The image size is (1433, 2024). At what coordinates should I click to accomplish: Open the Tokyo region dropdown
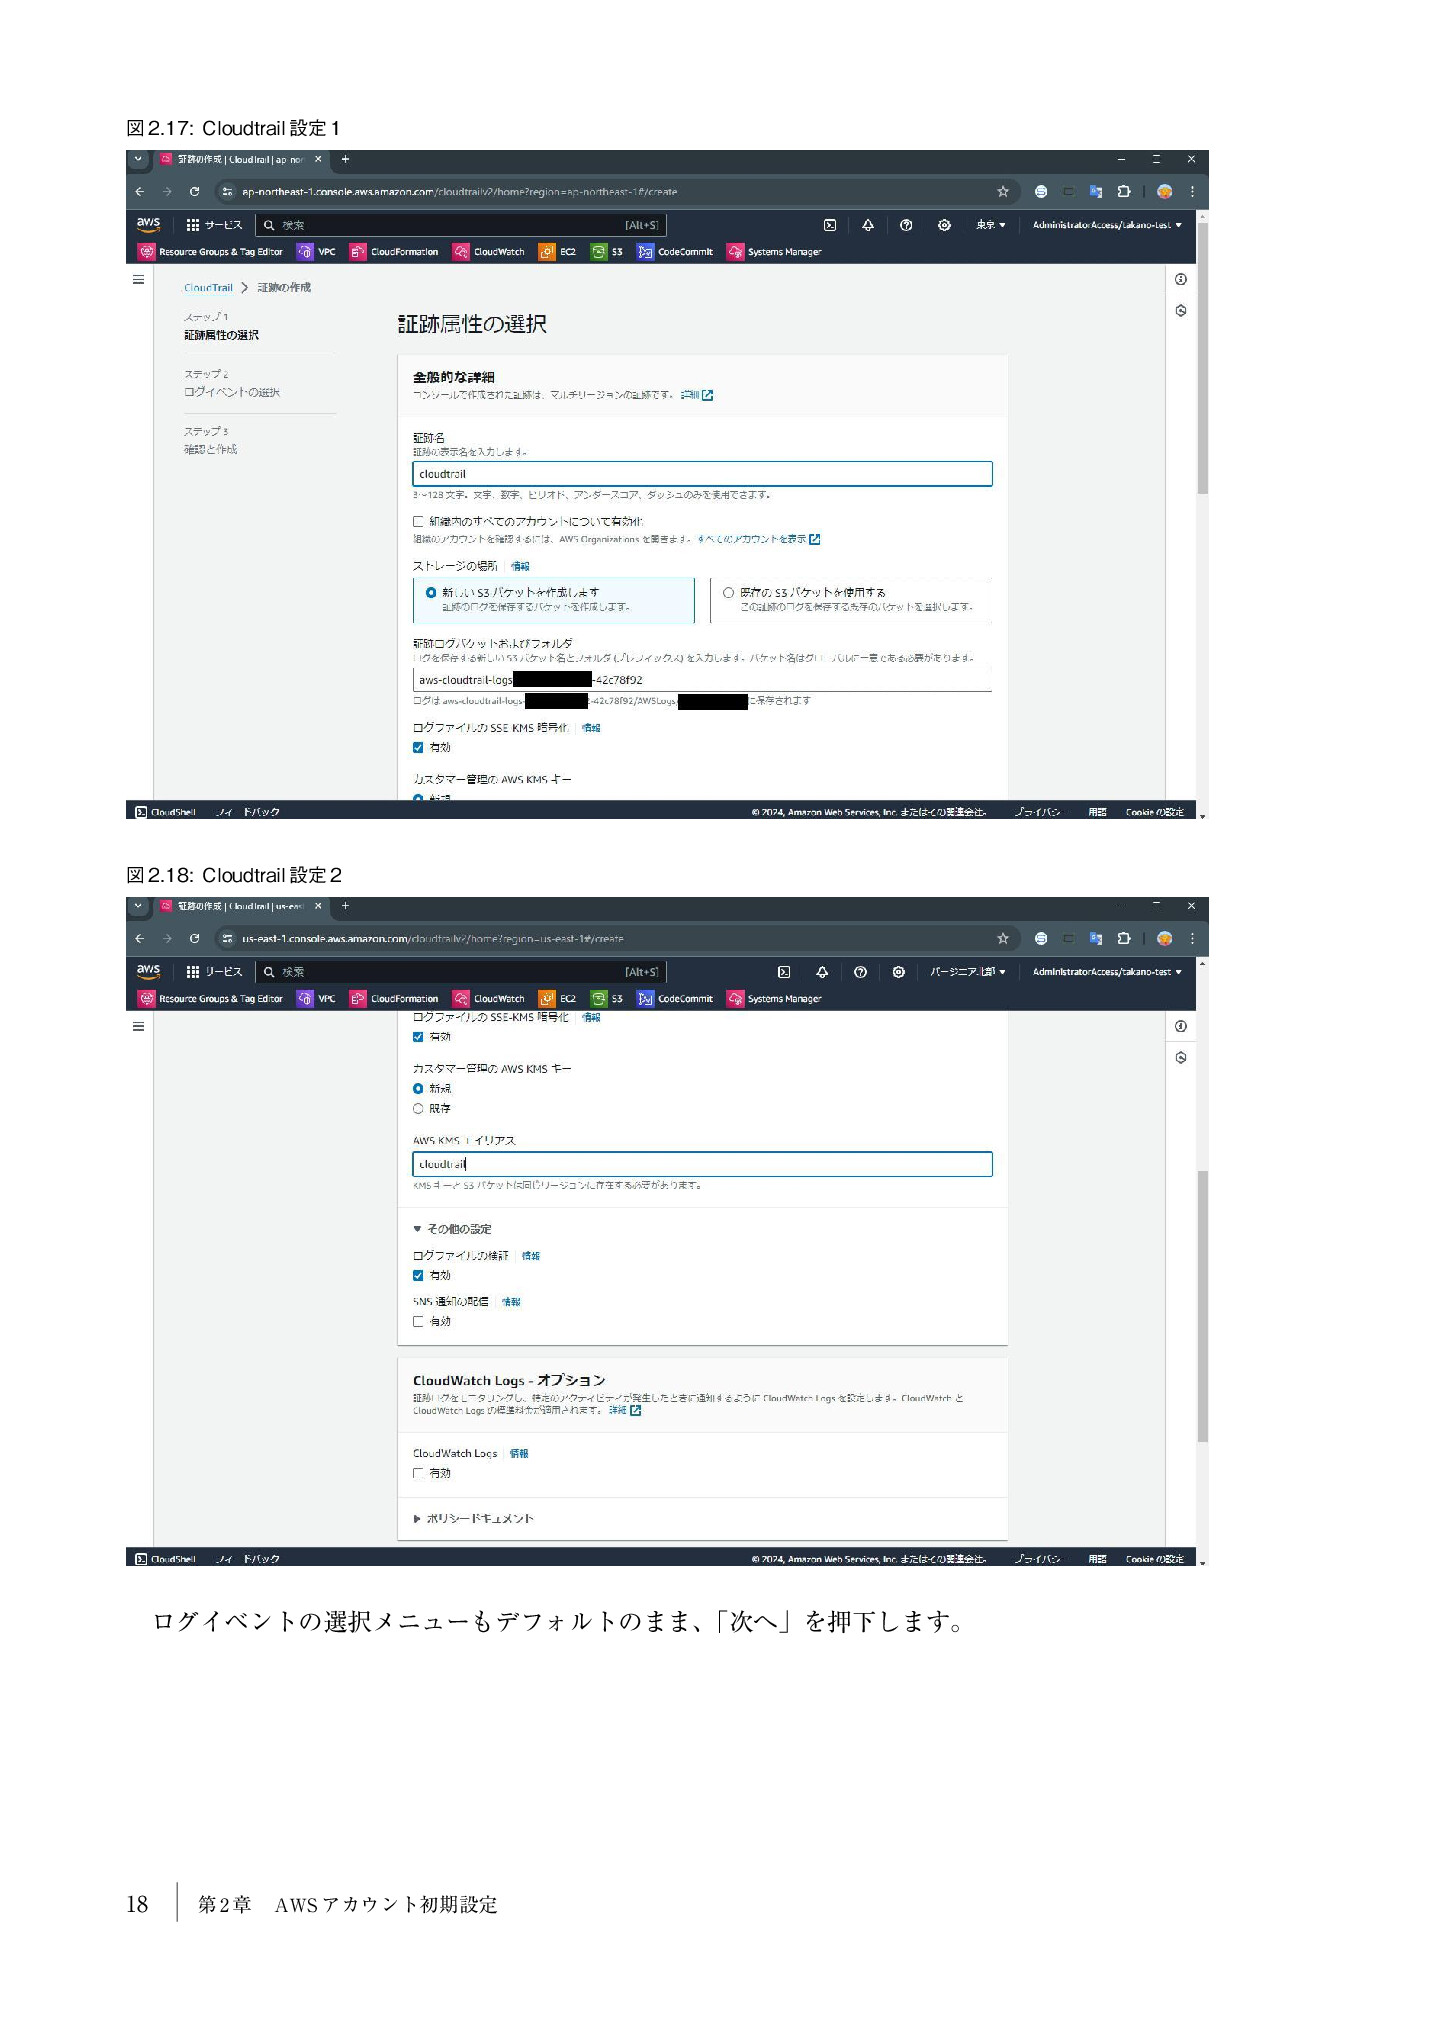pyautogui.click(x=991, y=225)
